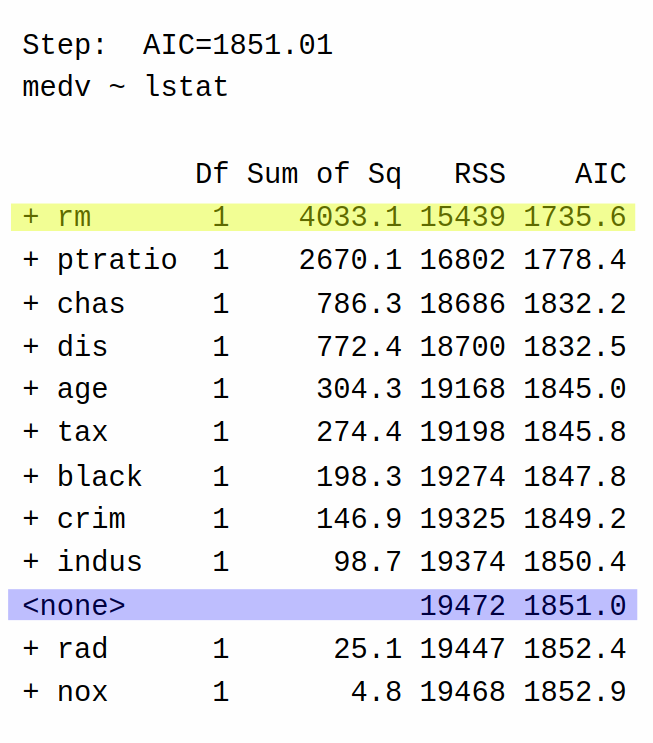This screenshot has width=653, height=743.
Task: Click the Sum of Sq column header
Action: tap(324, 174)
